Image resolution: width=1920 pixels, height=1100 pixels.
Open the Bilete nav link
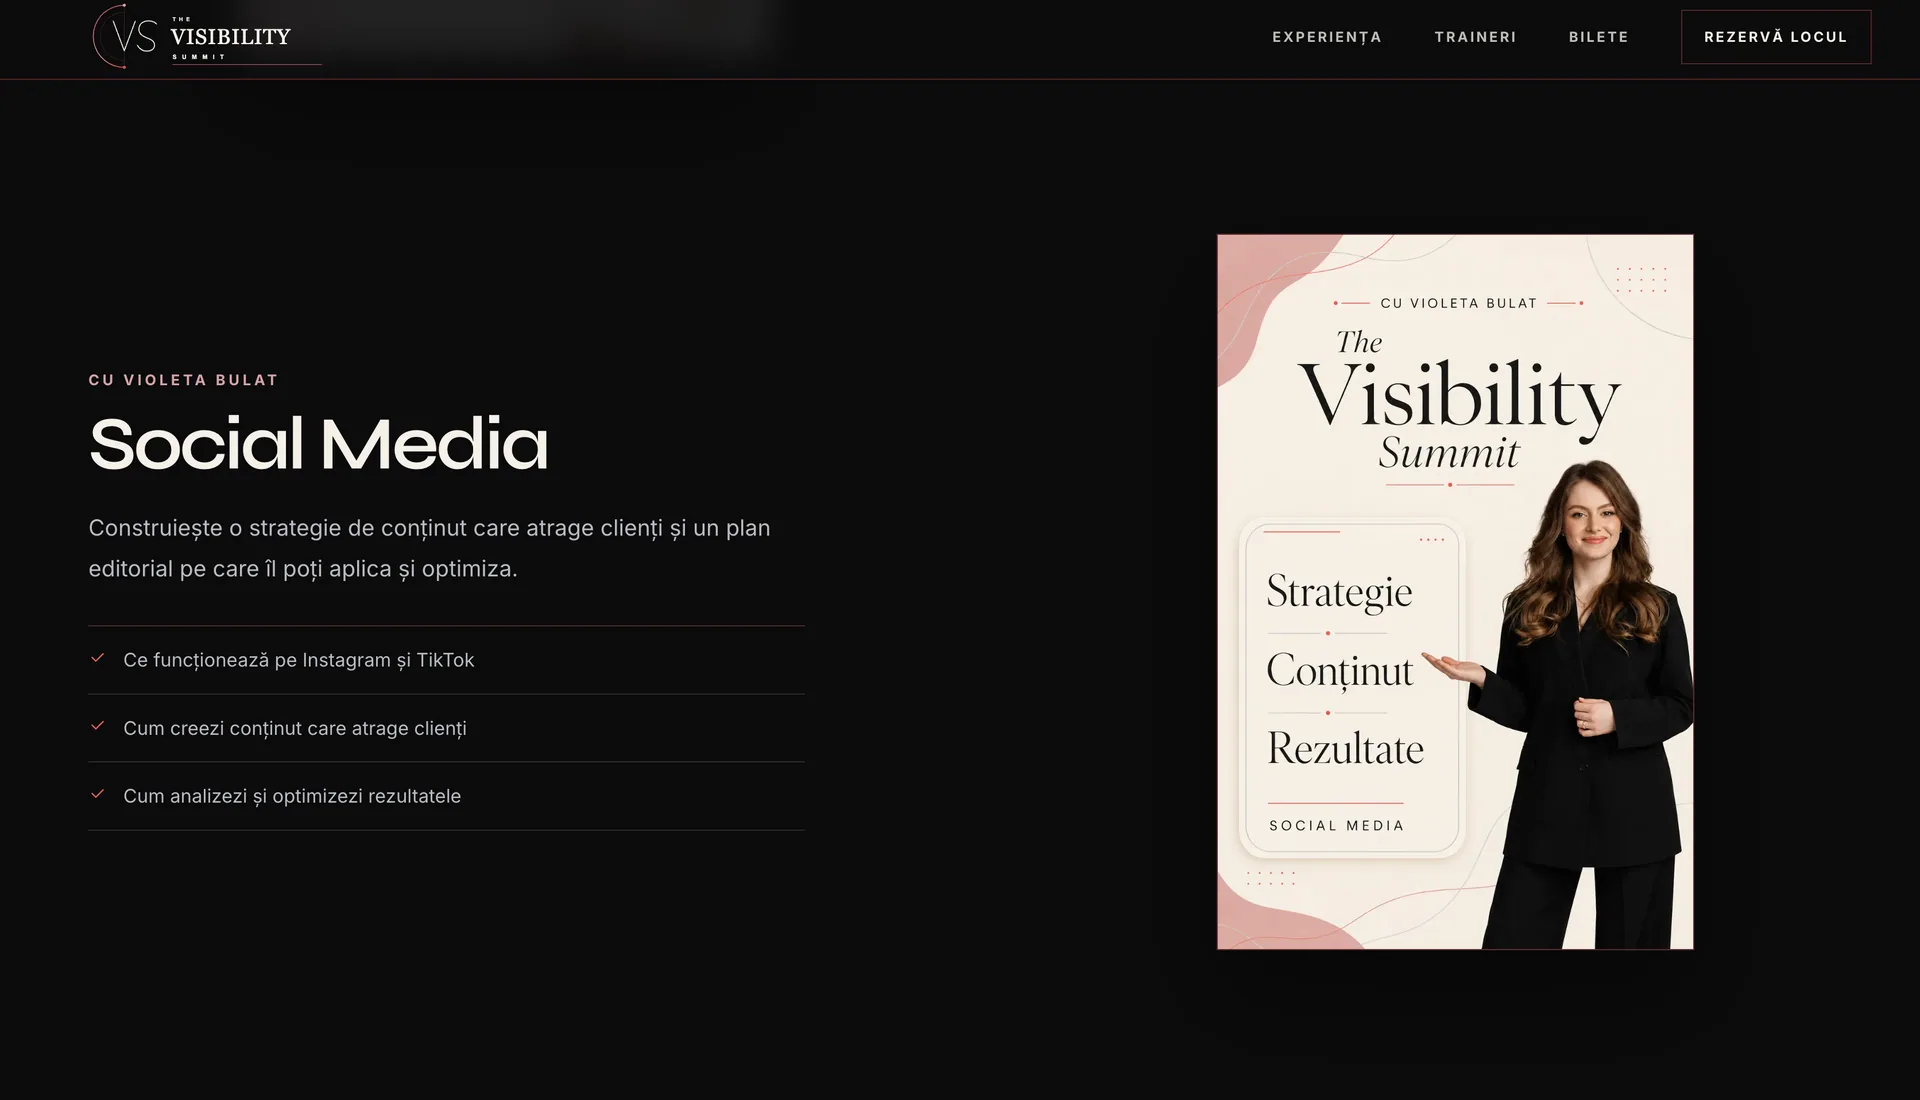(x=1598, y=37)
